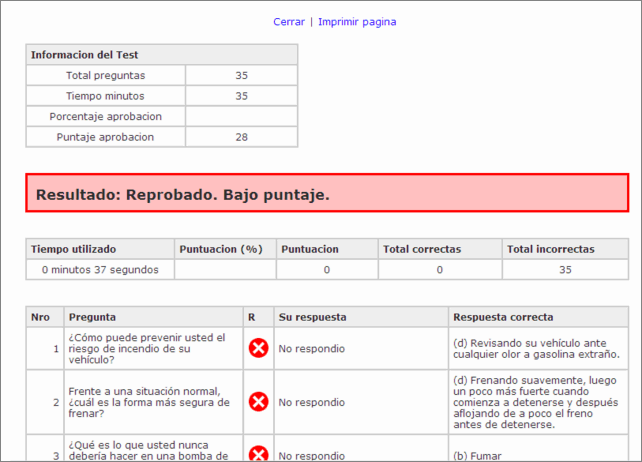642x462 pixels.
Task: Click the Su respuesta column header
Action: (x=312, y=317)
